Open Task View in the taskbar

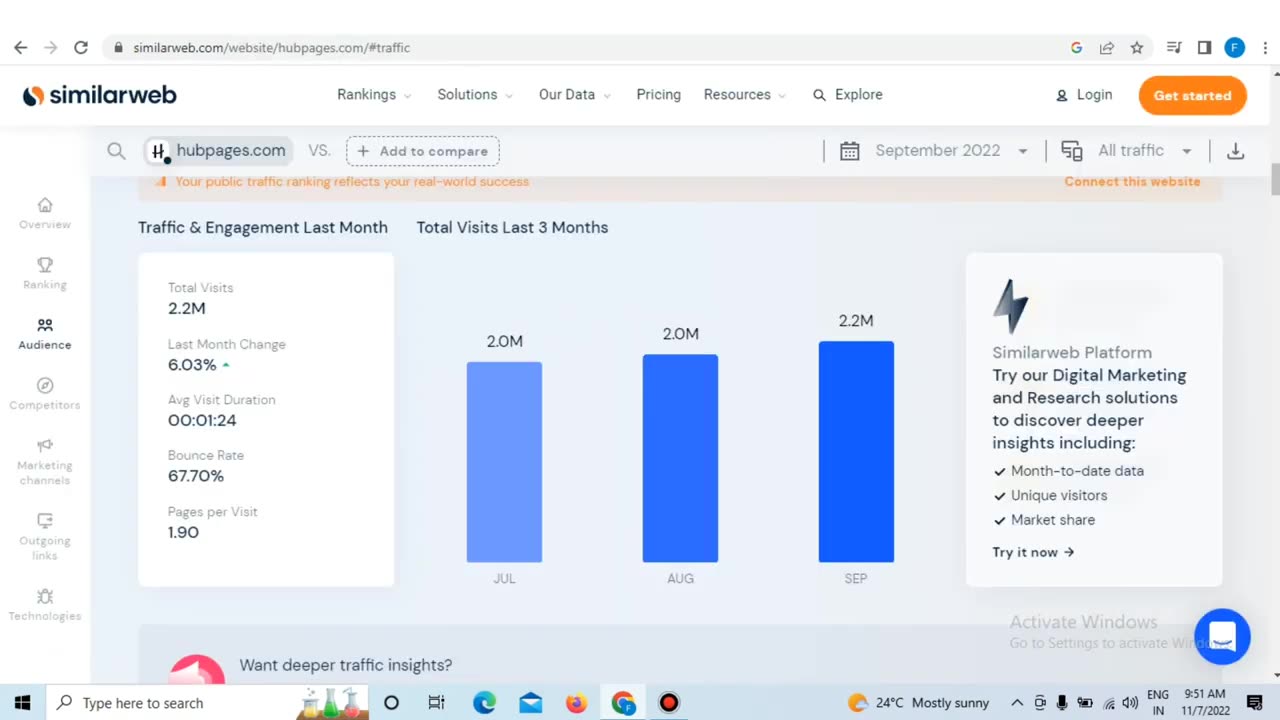click(437, 703)
